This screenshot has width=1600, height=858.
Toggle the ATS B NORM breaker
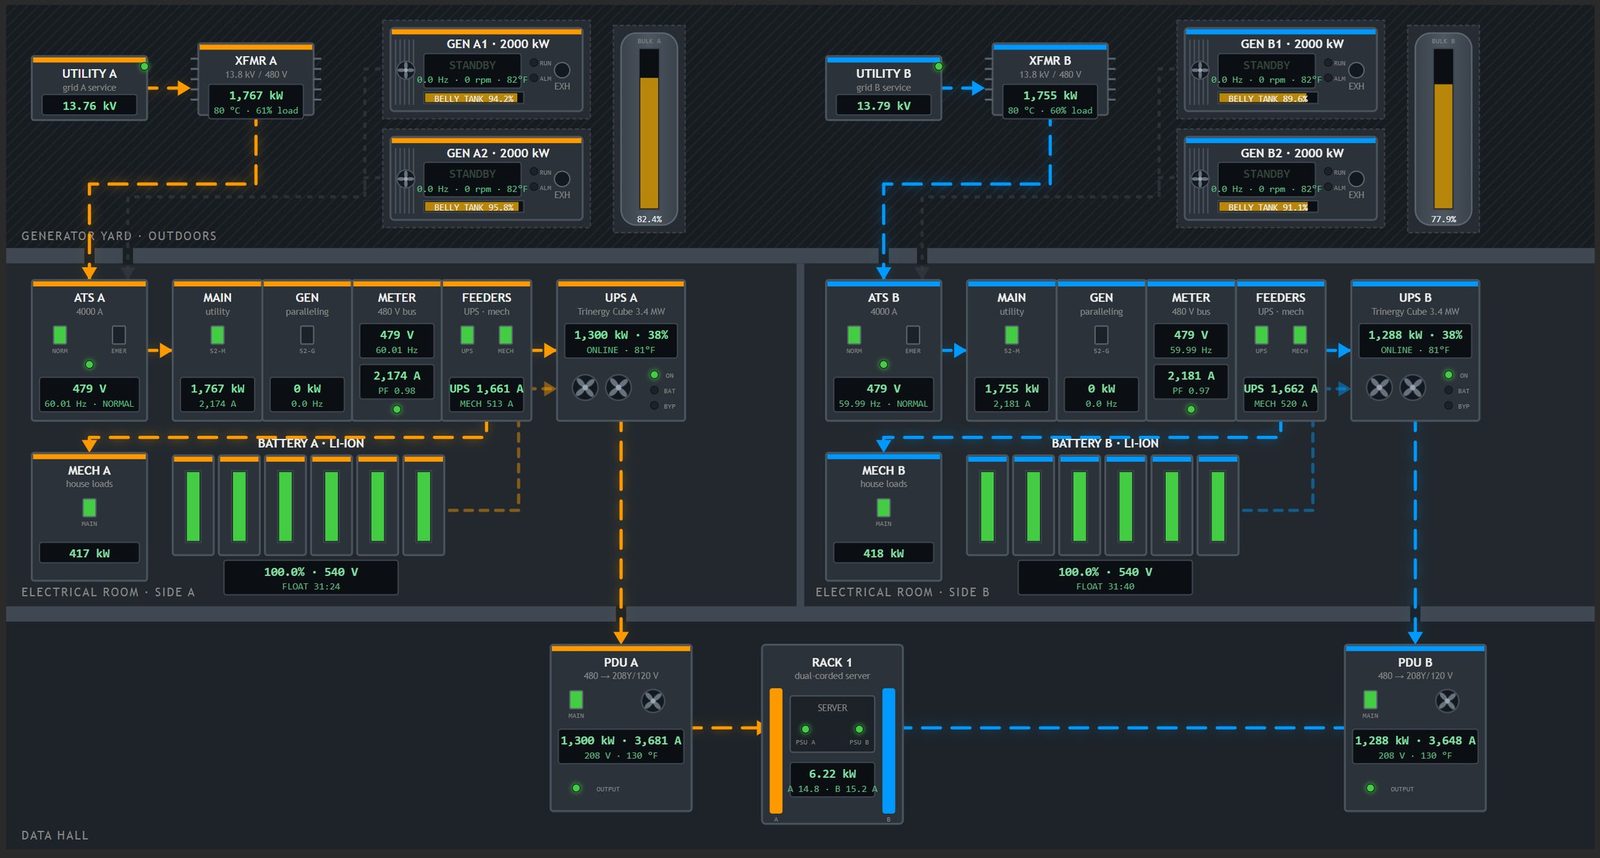point(854,335)
